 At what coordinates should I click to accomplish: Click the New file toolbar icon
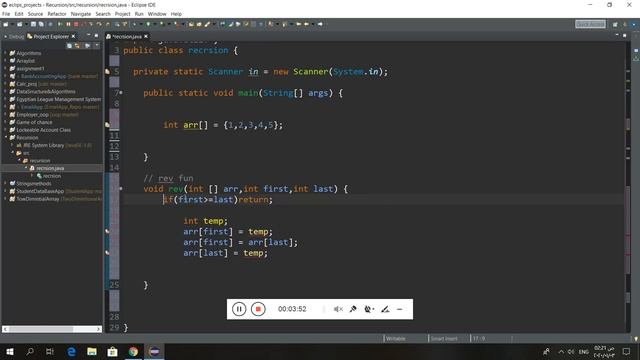pyautogui.click(x=6, y=24)
